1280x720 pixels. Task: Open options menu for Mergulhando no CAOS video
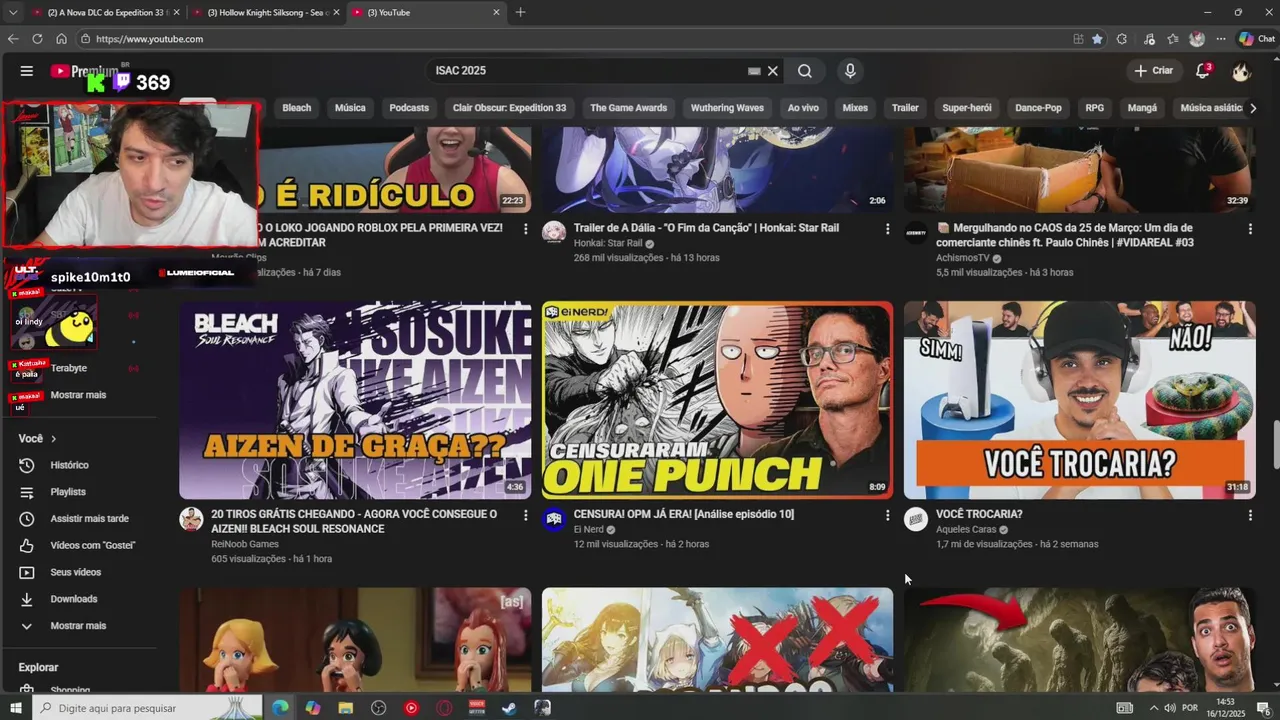1250,229
